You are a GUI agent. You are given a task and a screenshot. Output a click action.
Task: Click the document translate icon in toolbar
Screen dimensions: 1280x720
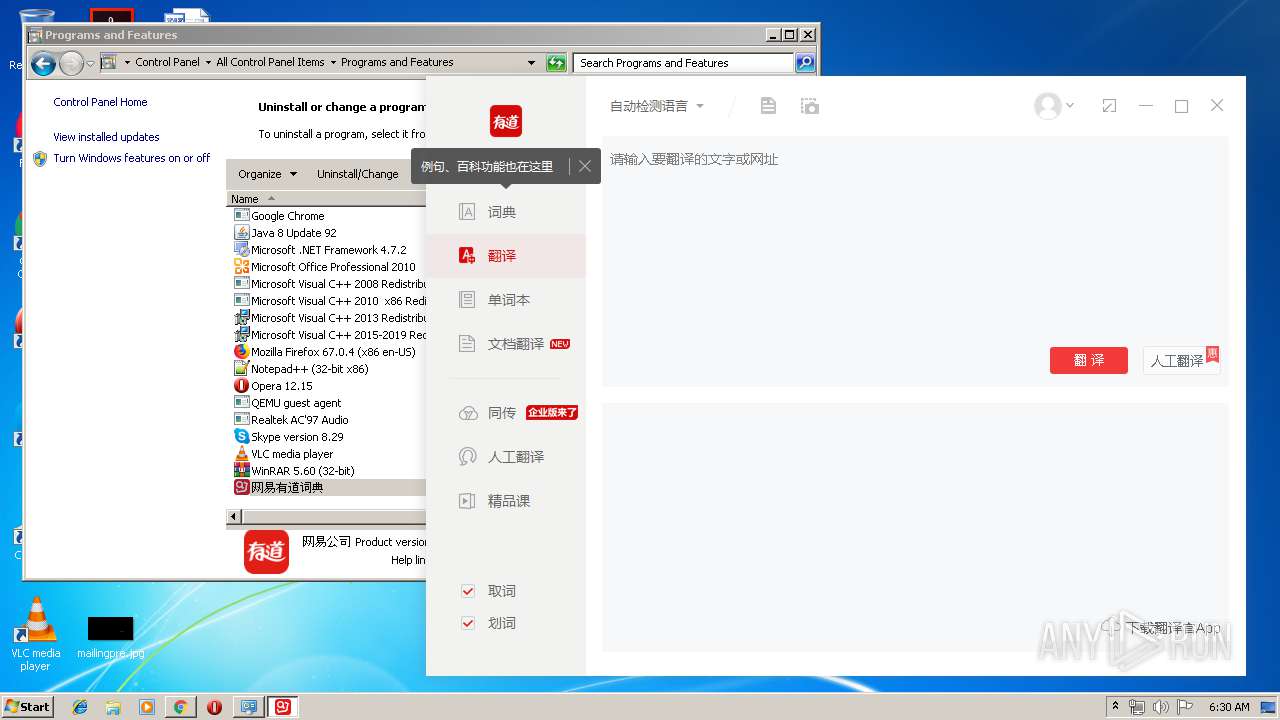(x=768, y=106)
